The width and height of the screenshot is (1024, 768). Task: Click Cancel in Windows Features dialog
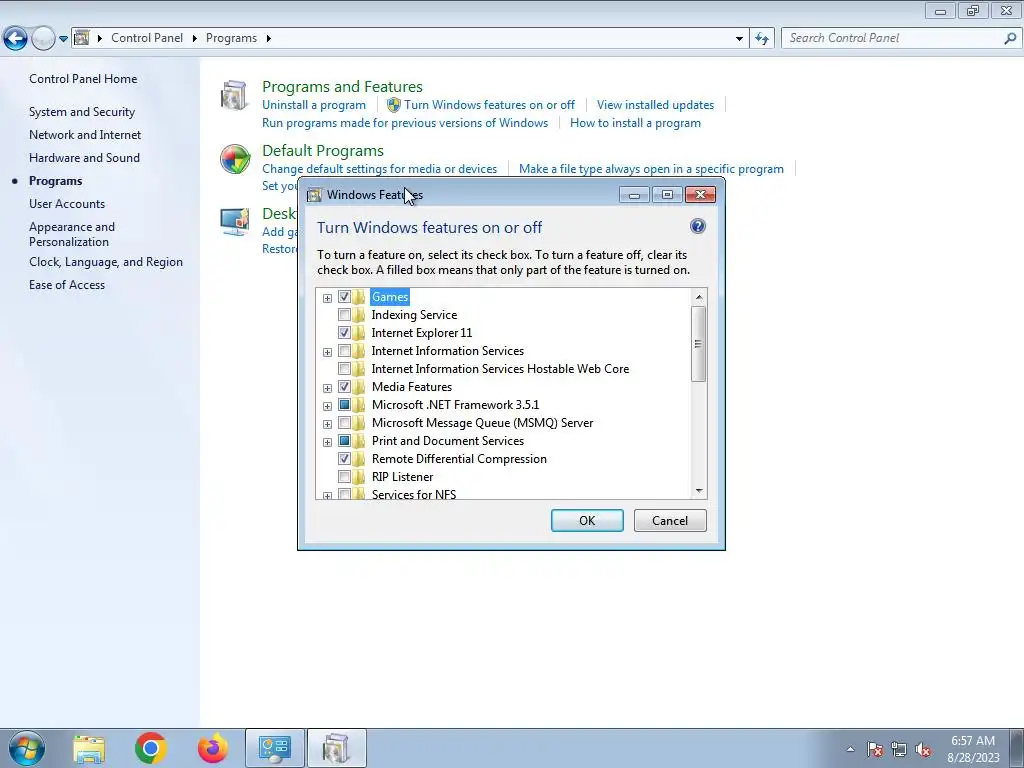tap(670, 520)
